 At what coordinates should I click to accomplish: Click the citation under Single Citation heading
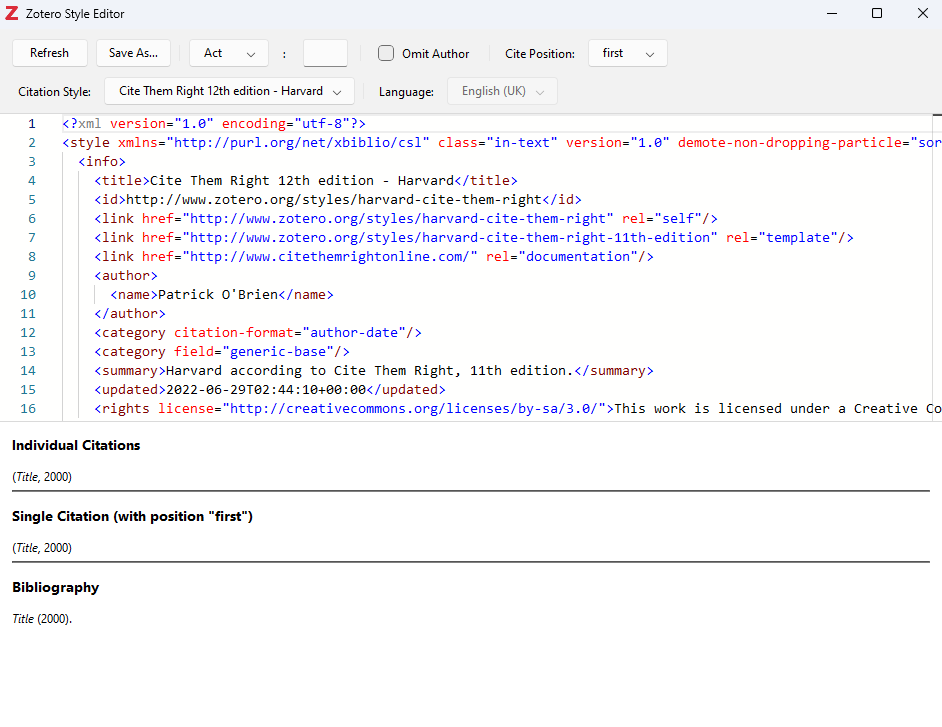pyautogui.click(x=42, y=548)
